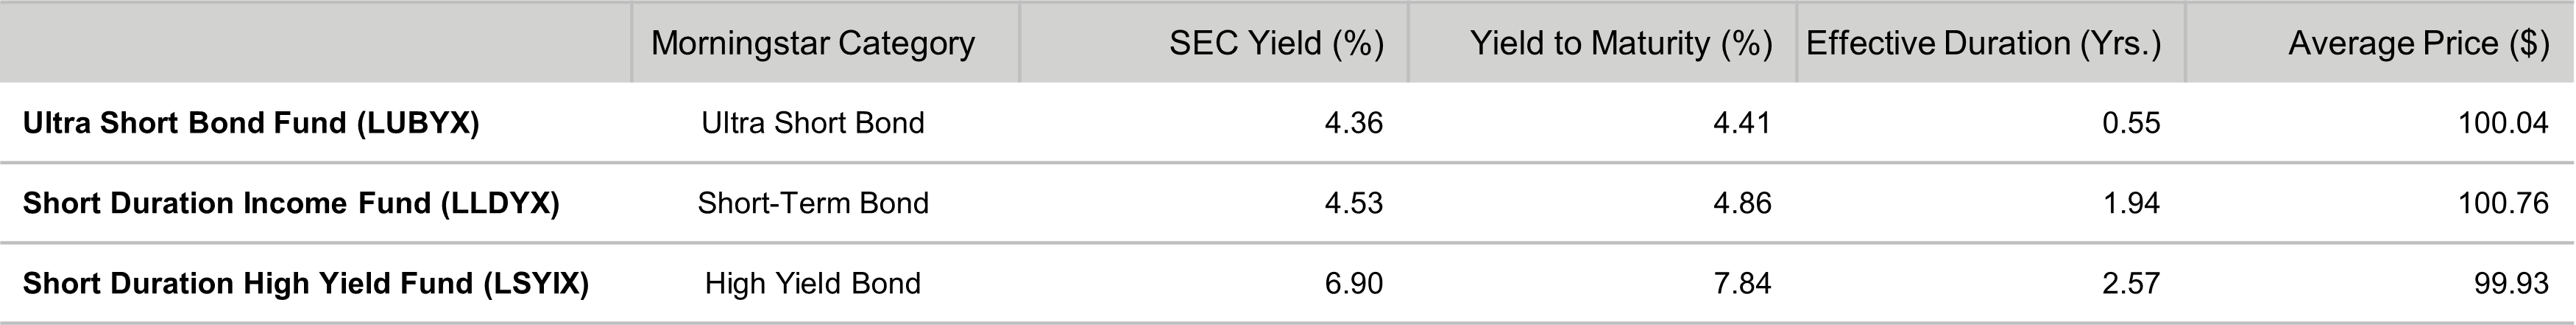Open the Short Duration High Yield Fund (LSYIX) link
2576x325 pixels.
(x=306, y=284)
